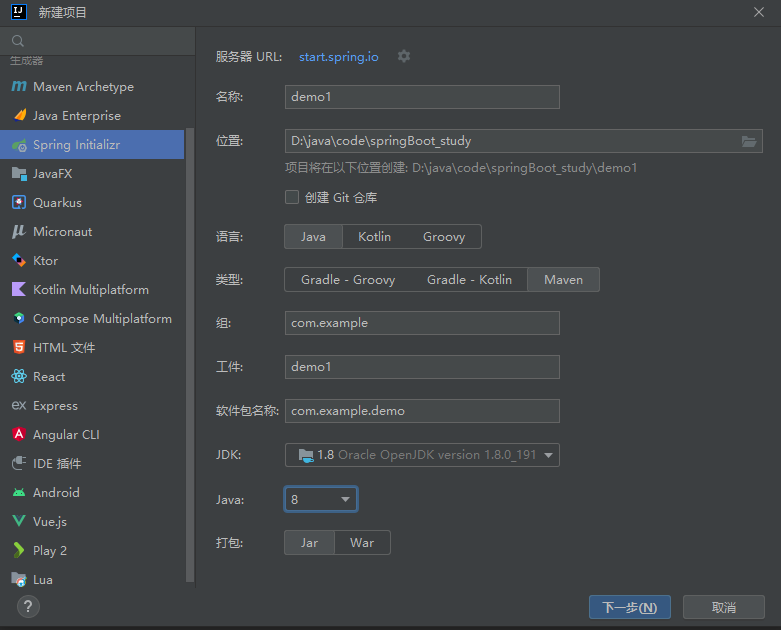Select the Quarkus generator icon
The width and height of the screenshot is (781, 630).
(x=18, y=203)
